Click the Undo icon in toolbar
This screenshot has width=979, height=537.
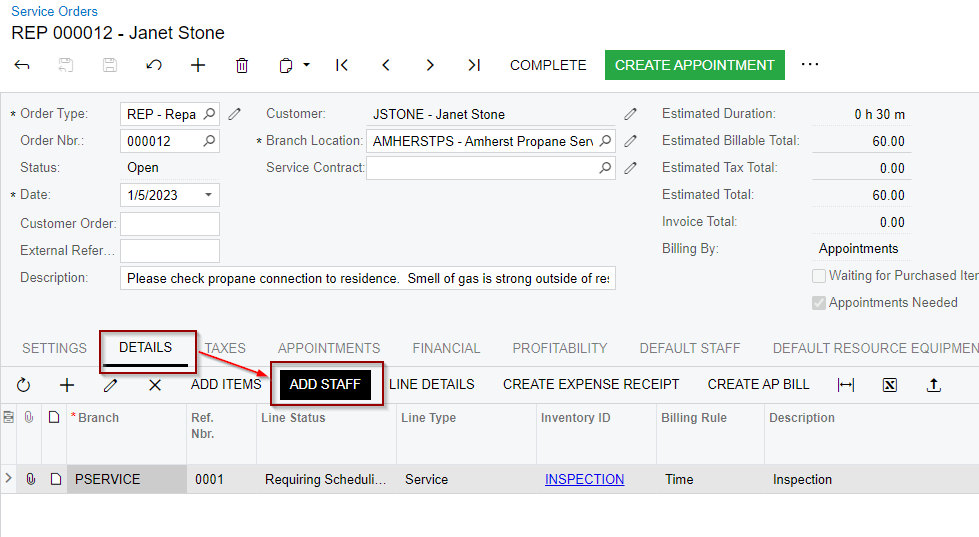[154, 65]
